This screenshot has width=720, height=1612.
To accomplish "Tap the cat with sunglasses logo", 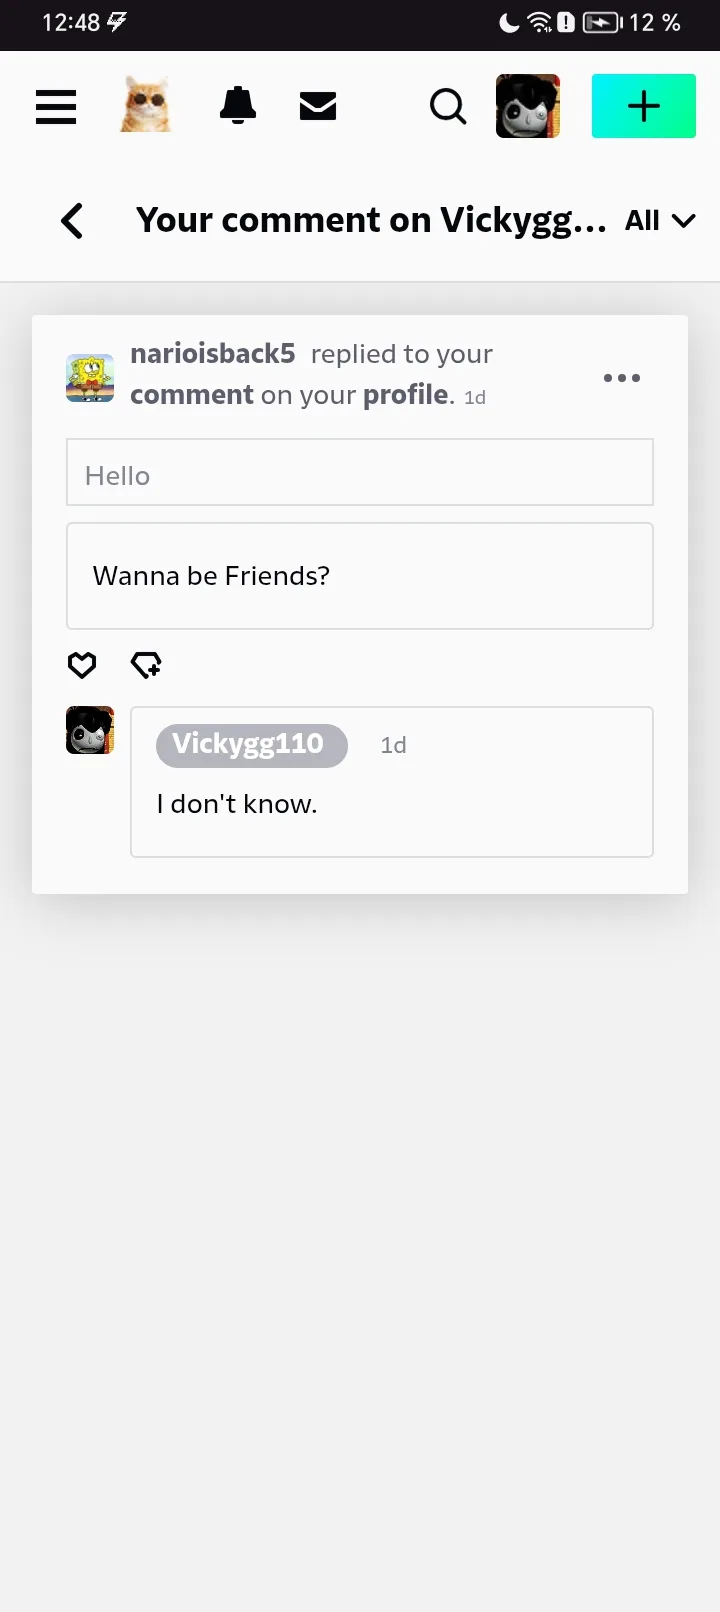I will coord(146,105).
